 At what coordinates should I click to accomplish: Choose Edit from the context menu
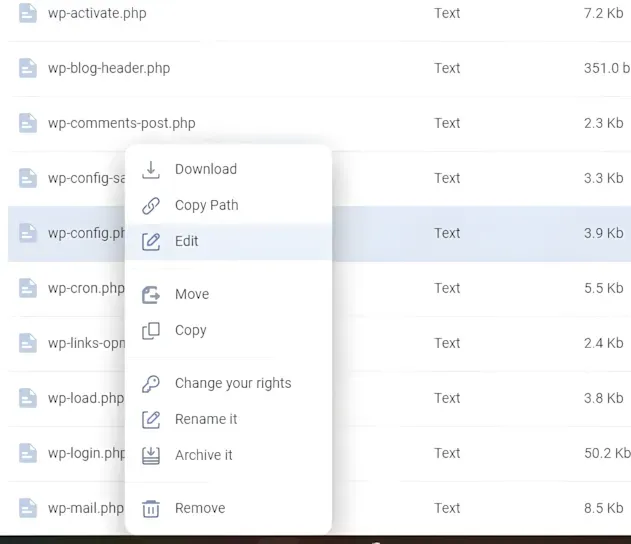click(x=228, y=241)
